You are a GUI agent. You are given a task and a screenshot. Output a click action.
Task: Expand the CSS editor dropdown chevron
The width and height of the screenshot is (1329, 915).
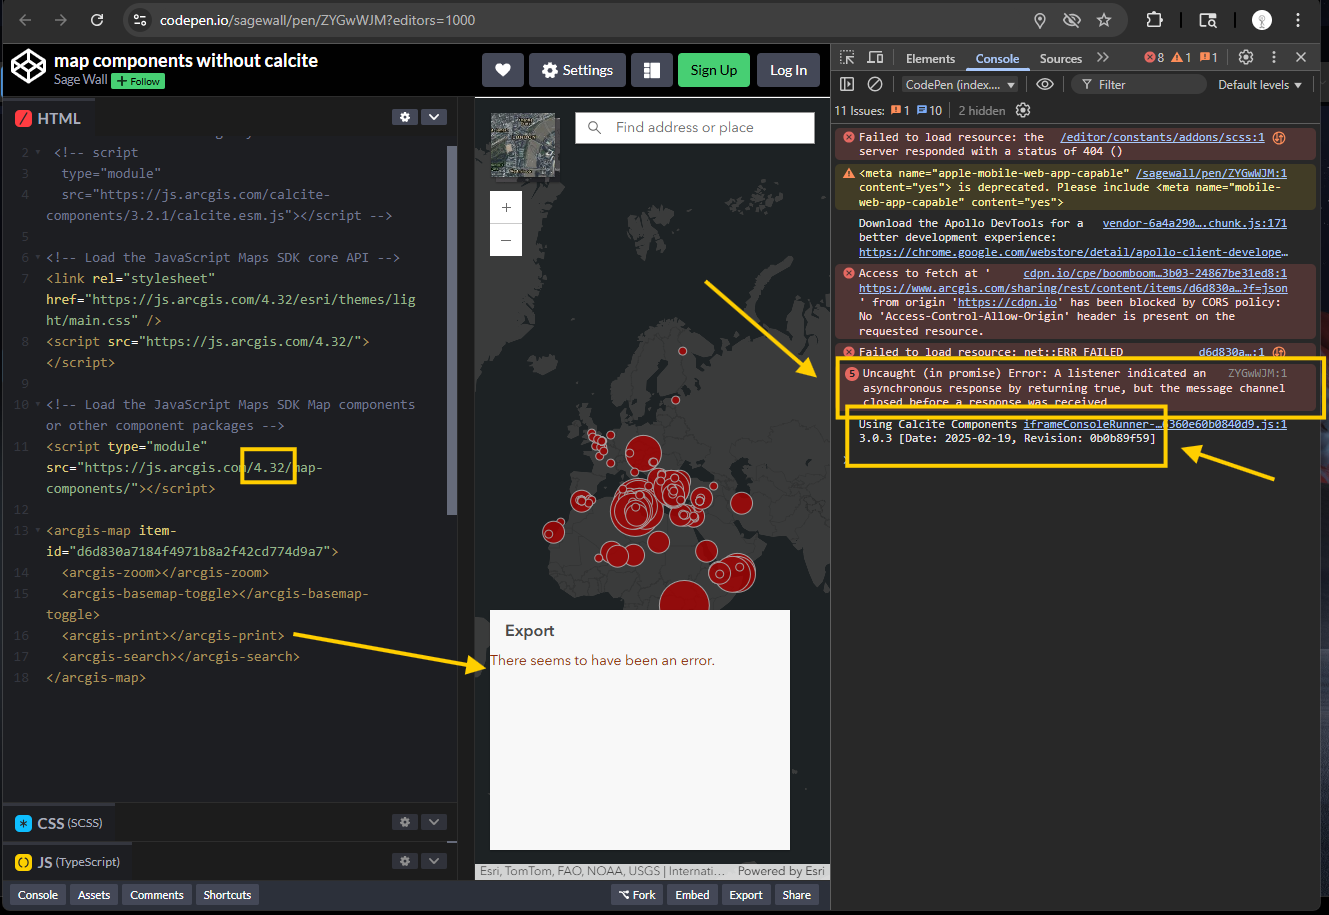click(x=434, y=822)
